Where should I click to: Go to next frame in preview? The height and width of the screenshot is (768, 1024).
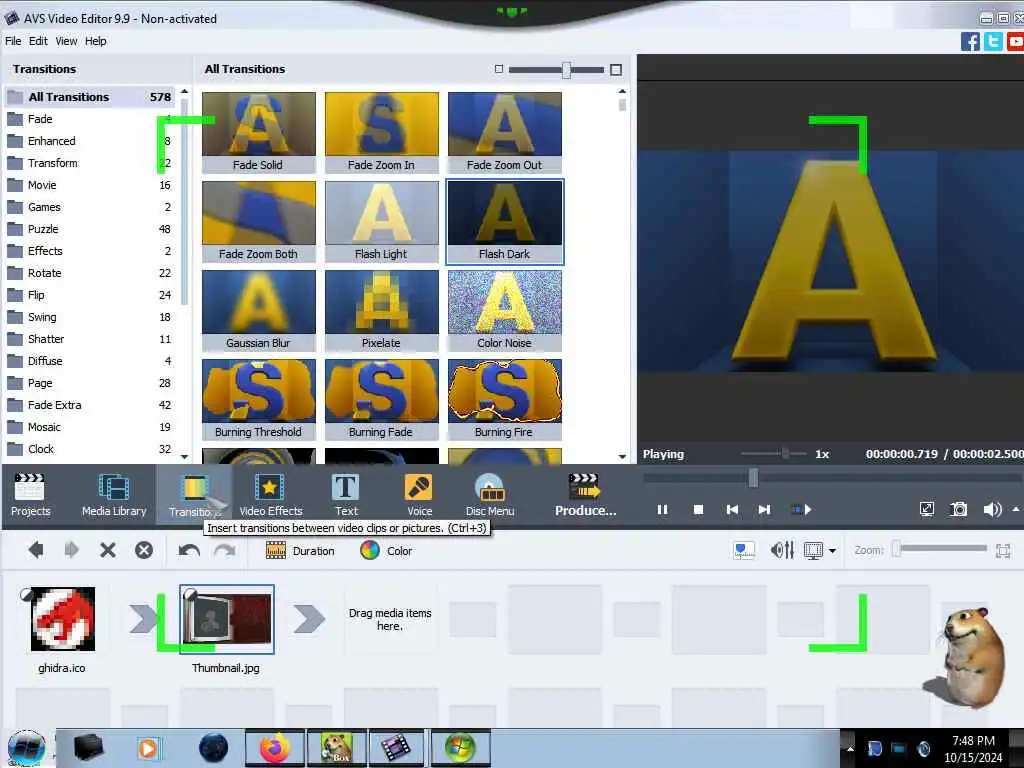(x=764, y=509)
